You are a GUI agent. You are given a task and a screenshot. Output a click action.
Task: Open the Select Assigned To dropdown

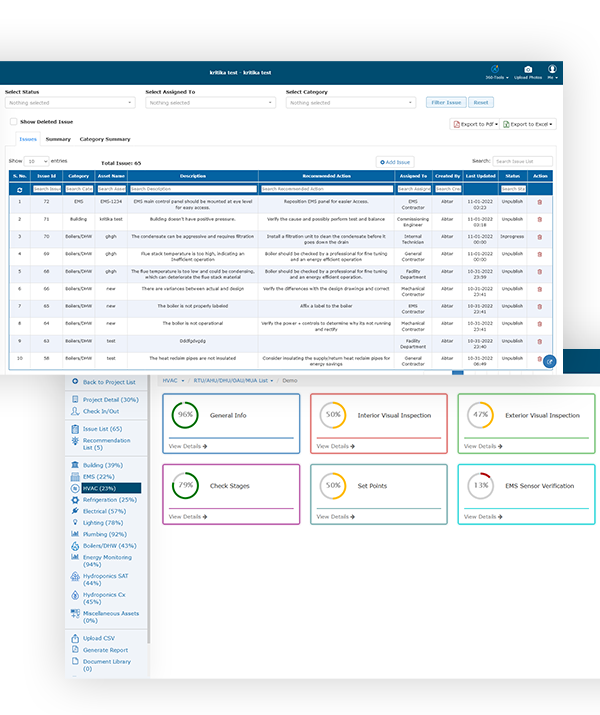(x=211, y=103)
